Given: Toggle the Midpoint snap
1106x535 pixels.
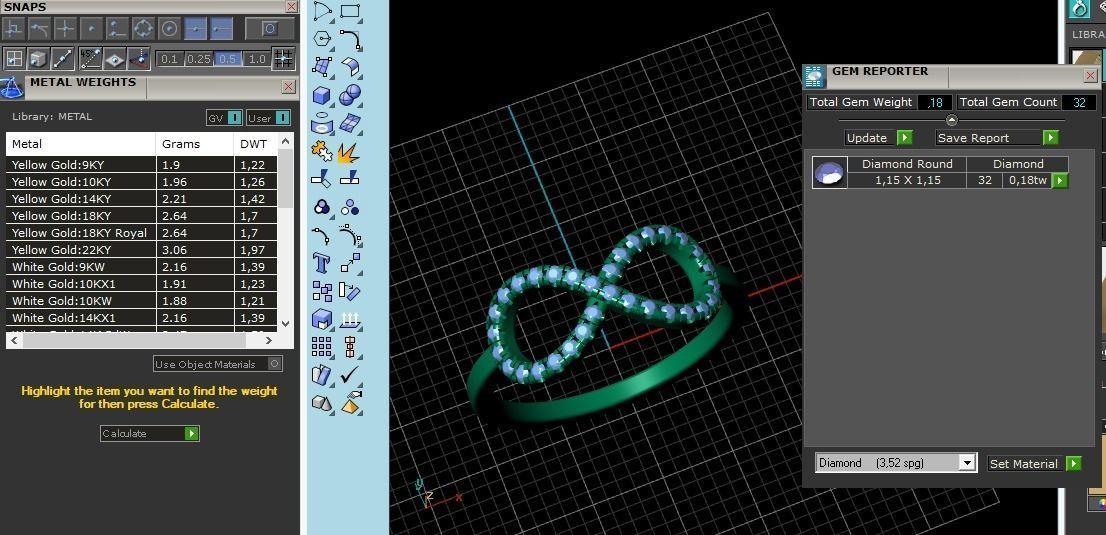Looking at the screenshot, I should click(x=195, y=28).
